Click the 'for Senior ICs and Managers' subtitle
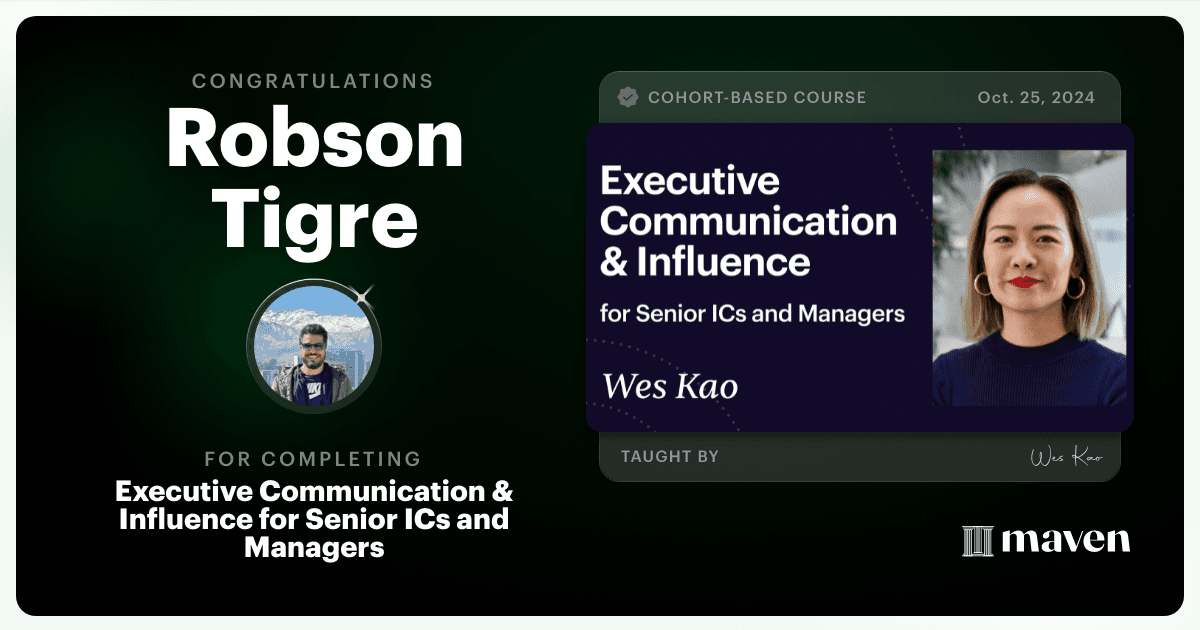The height and width of the screenshot is (630, 1200). pyautogui.click(x=752, y=313)
